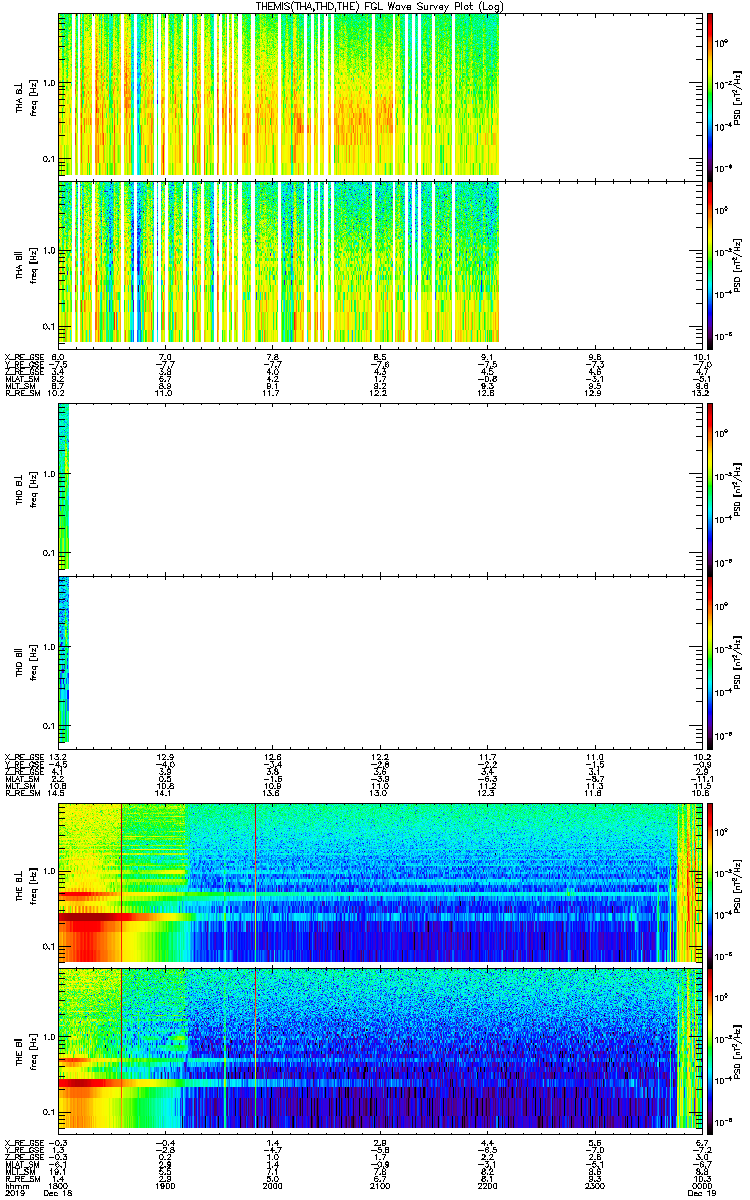The image size is (750, 1200).
Task: Click the empty THD B-parallel plot panel
Action: 379,660
